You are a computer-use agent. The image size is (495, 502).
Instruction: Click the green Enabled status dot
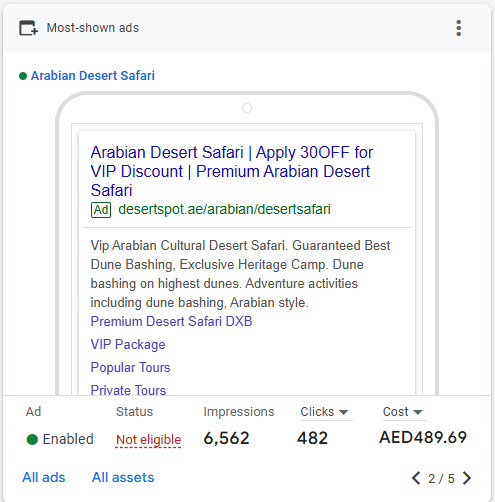32,439
